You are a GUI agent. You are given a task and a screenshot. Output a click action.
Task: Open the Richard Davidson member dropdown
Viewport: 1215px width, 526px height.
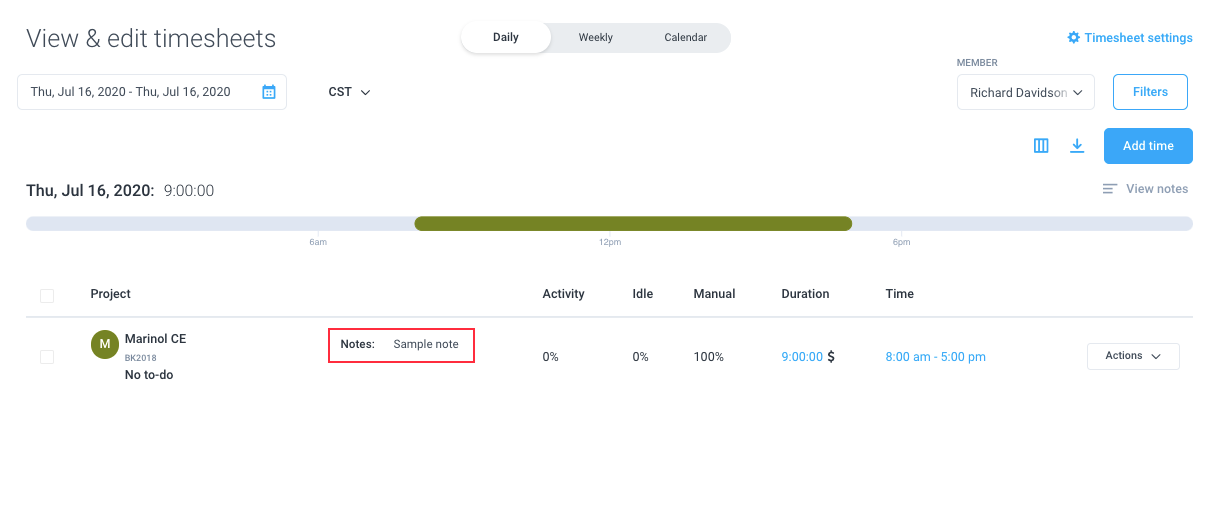coord(1026,92)
